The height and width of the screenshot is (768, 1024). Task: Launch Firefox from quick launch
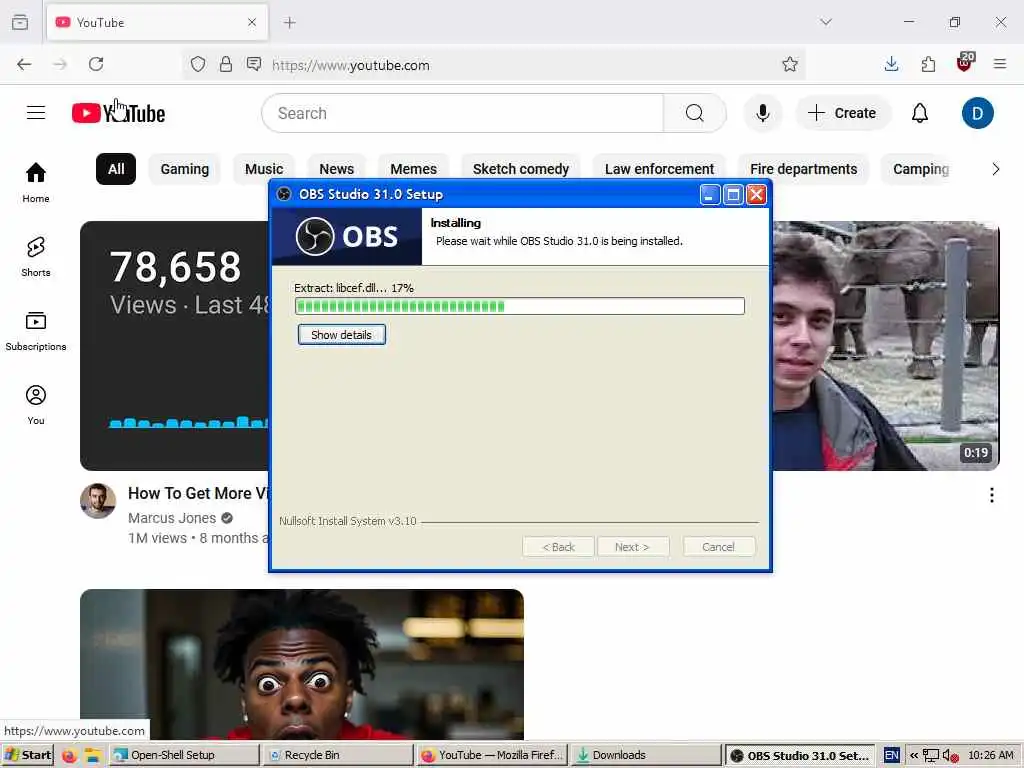point(69,756)
